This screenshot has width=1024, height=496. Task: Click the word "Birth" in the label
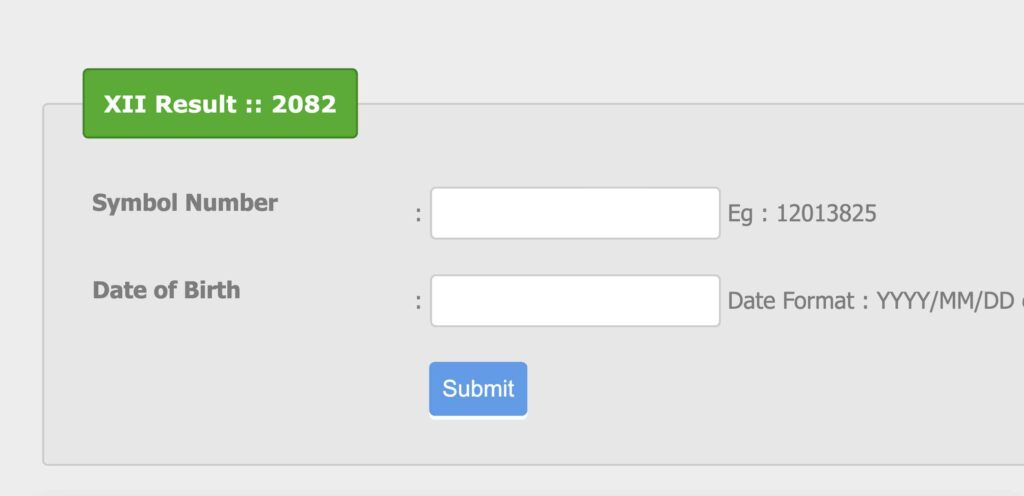[211, 290]
